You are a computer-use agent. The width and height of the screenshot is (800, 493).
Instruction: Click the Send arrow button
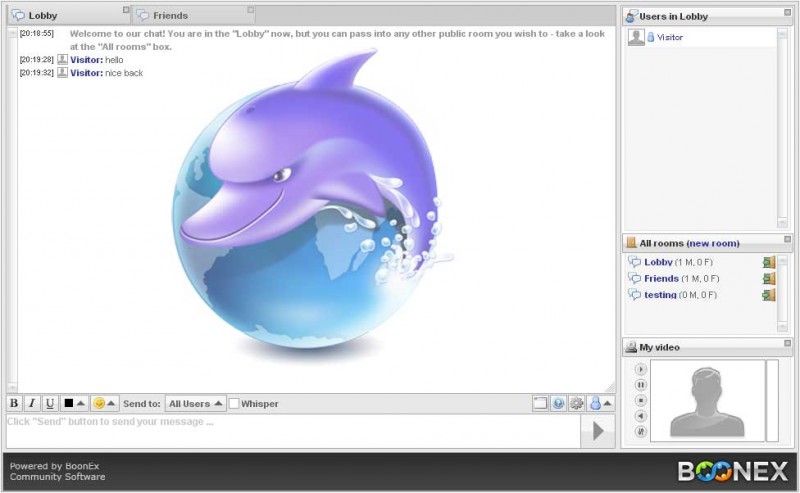pos(598,431)
